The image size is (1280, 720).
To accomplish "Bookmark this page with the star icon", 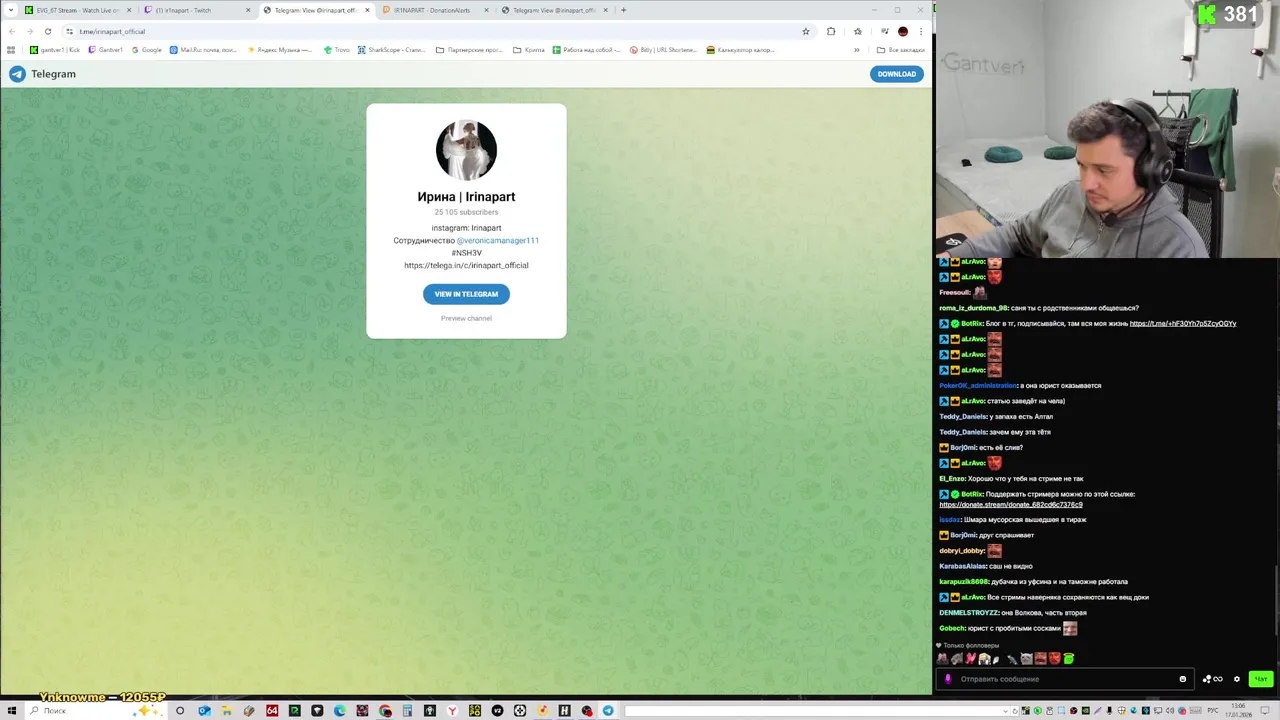I will pyautogui.click(x=805, y=31).
